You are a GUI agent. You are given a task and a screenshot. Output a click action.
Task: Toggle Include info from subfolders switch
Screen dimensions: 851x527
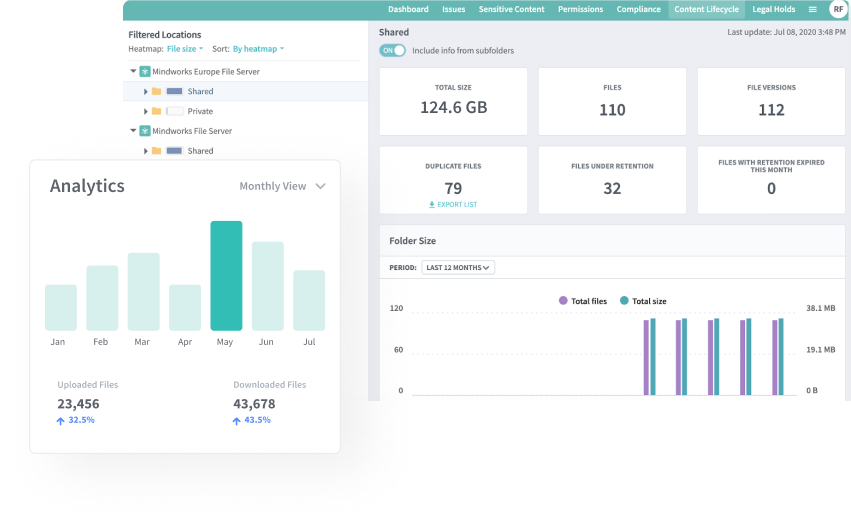(x=392, y=50)
